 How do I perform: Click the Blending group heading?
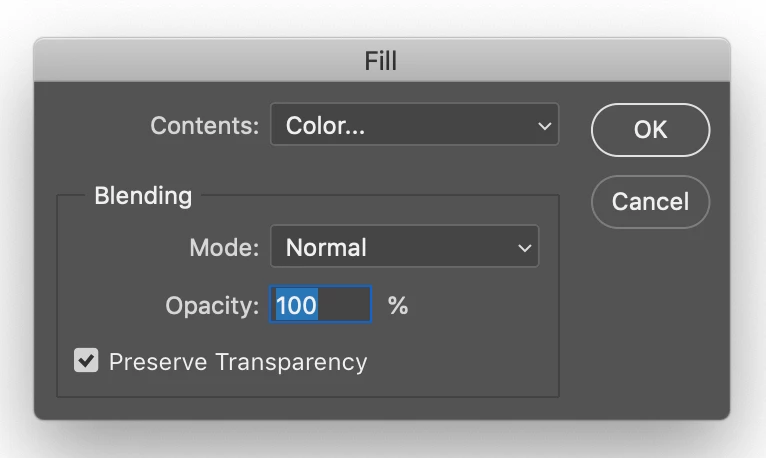click(x=142, y=196)
